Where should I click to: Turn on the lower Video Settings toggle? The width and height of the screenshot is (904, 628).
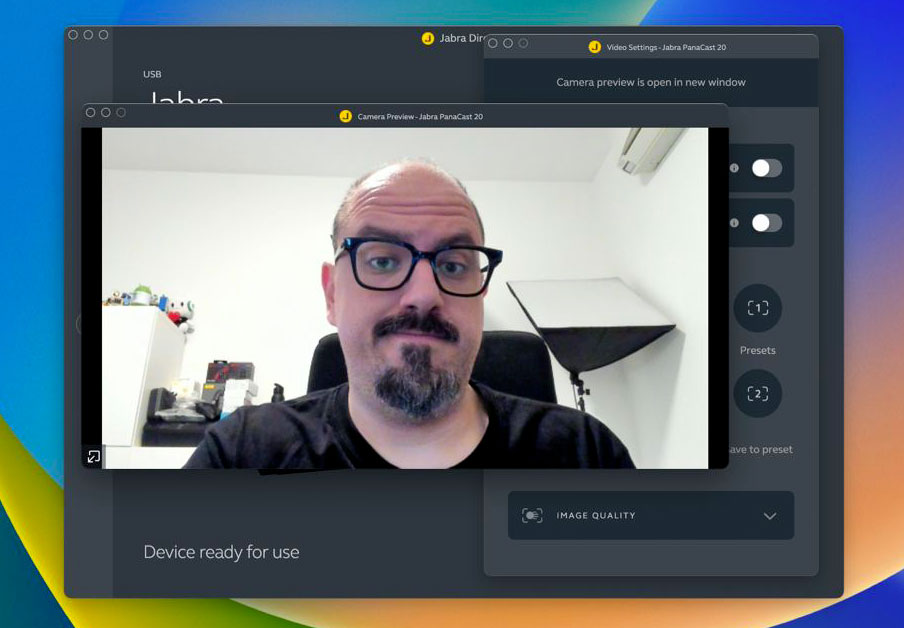[767, 223]
